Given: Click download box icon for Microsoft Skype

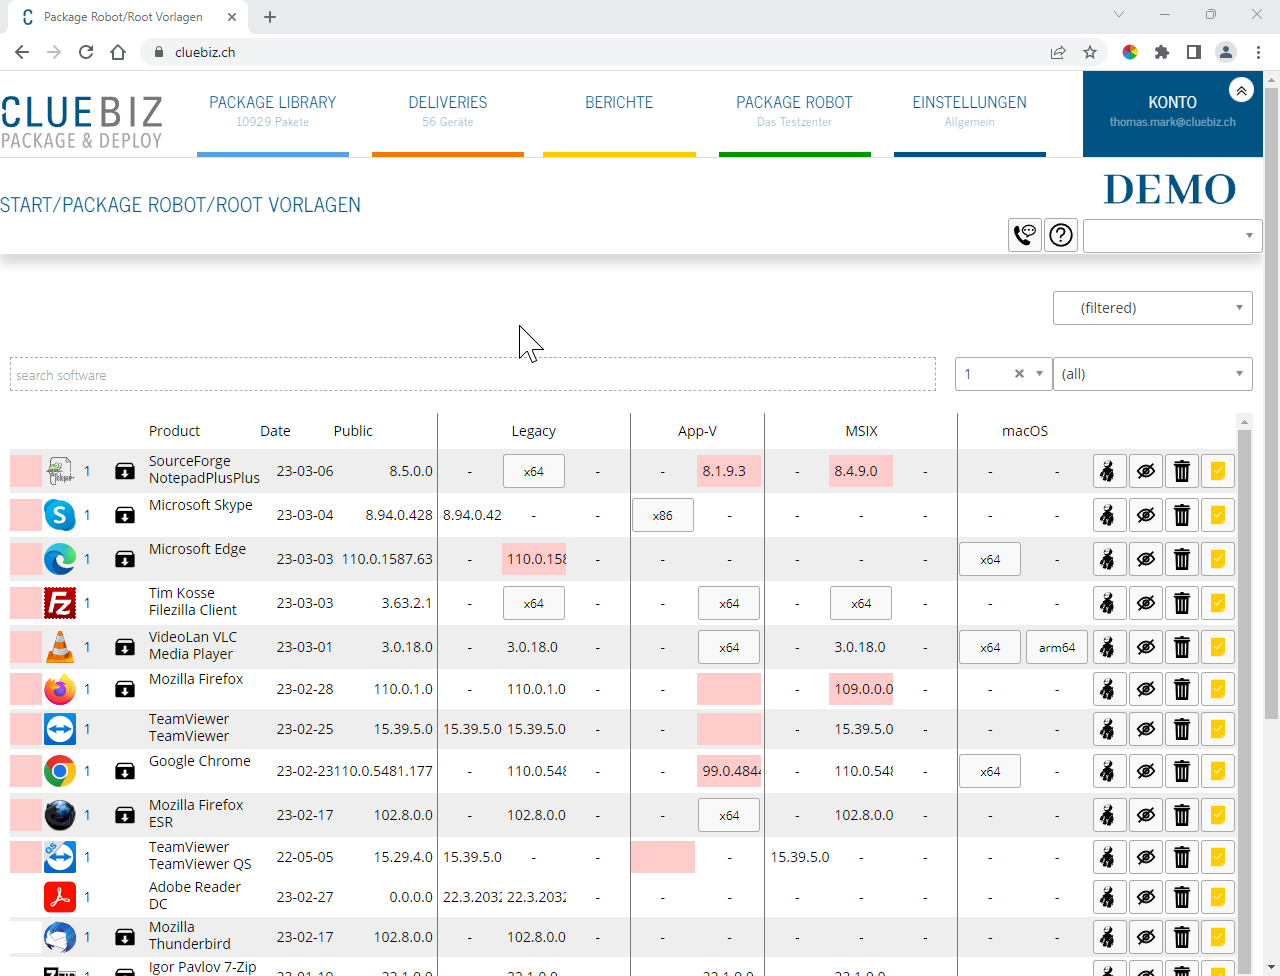Looking at the screenshot, I should point(125,515).
